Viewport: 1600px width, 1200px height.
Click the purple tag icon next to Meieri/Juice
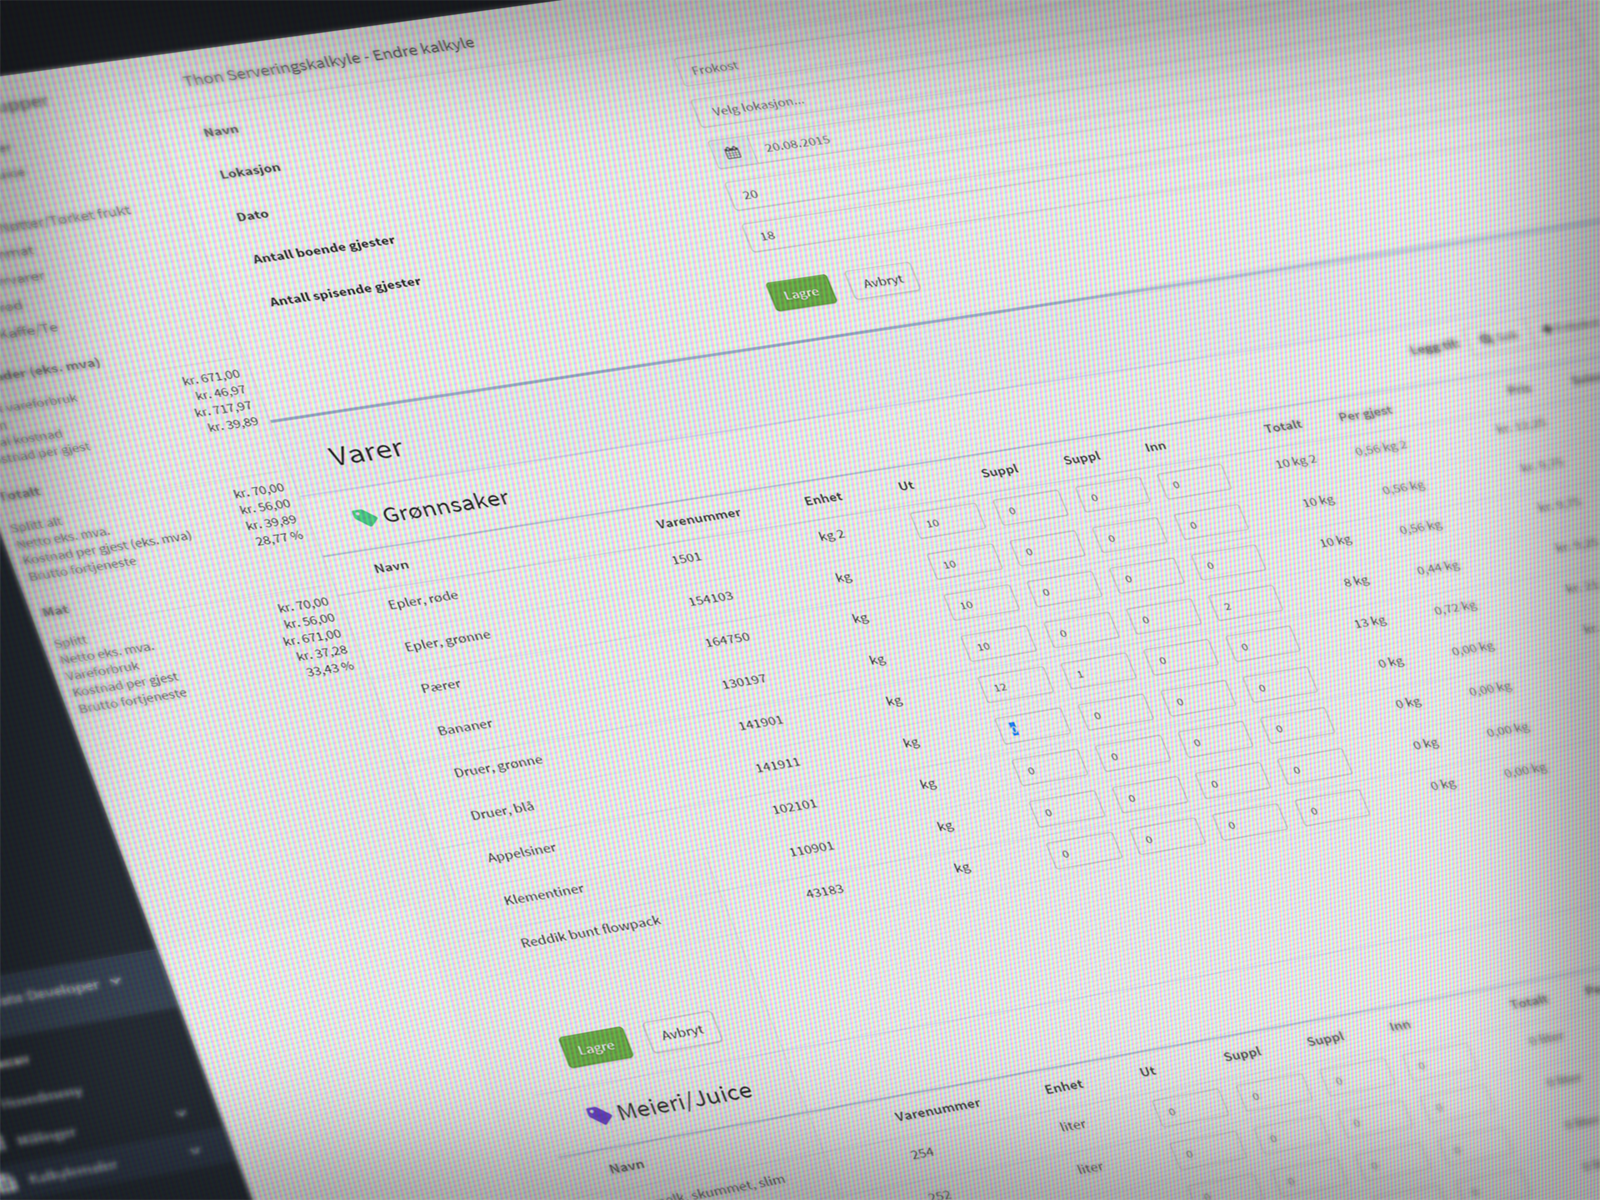598,1114
